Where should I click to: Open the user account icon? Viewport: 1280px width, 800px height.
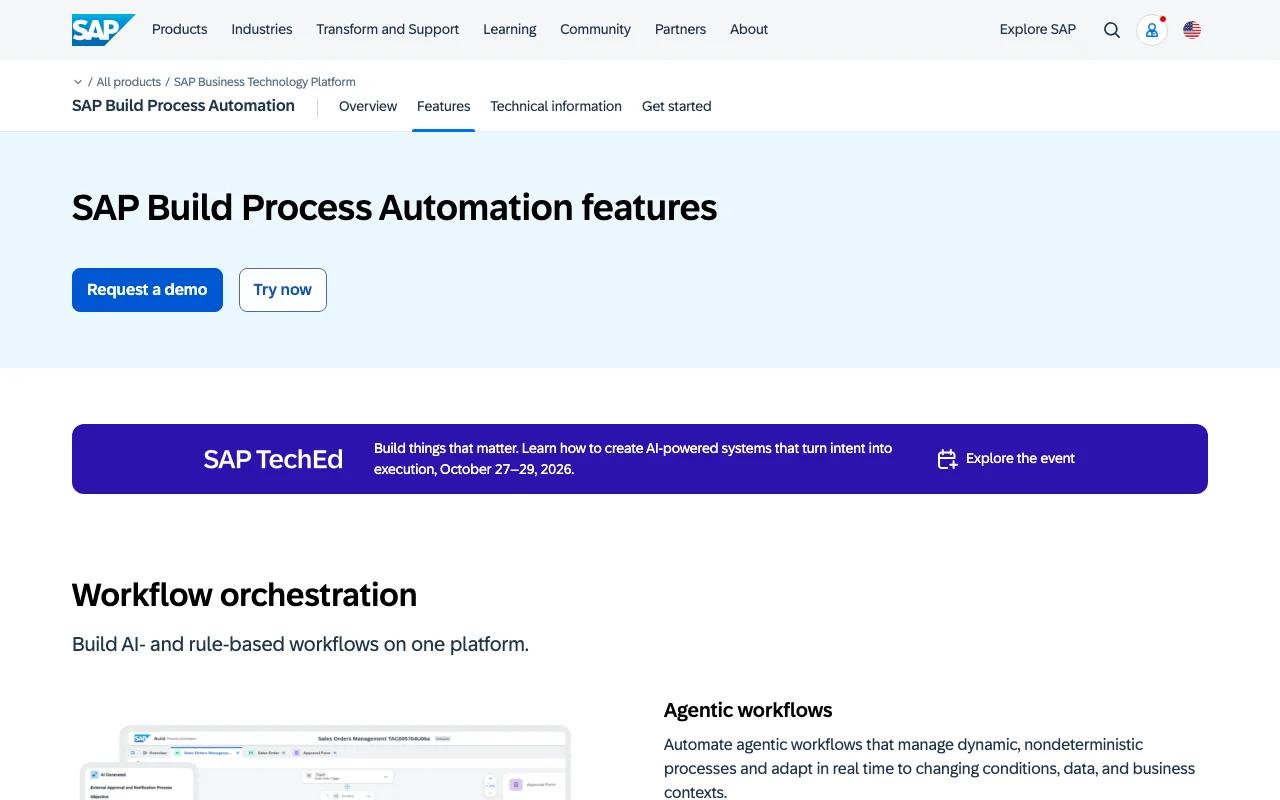click(x=1152, y=30)
